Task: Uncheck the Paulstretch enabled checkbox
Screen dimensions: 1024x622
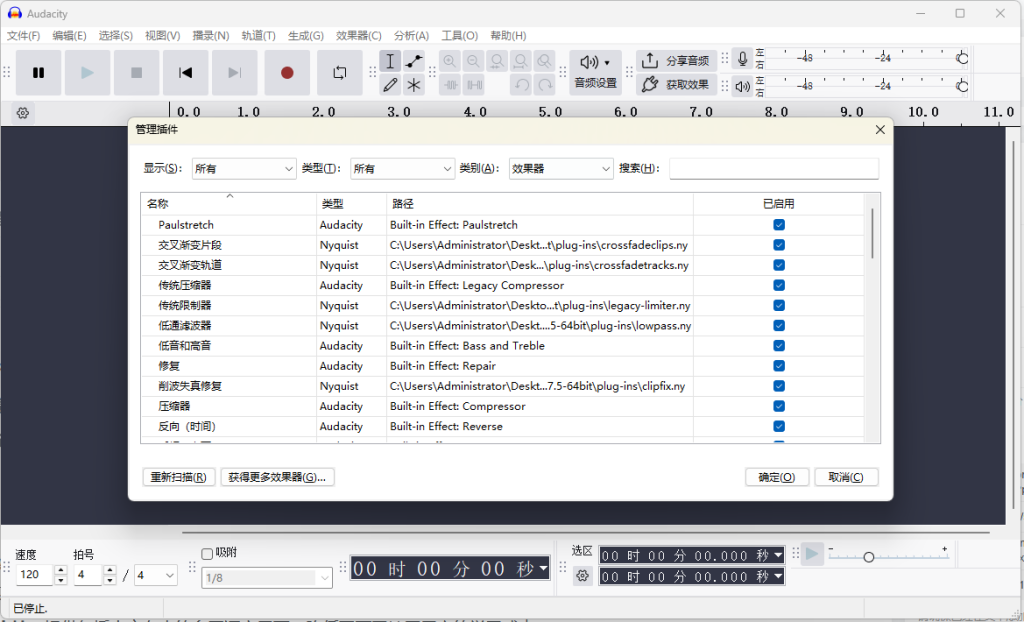Action: tap(779, 225)
